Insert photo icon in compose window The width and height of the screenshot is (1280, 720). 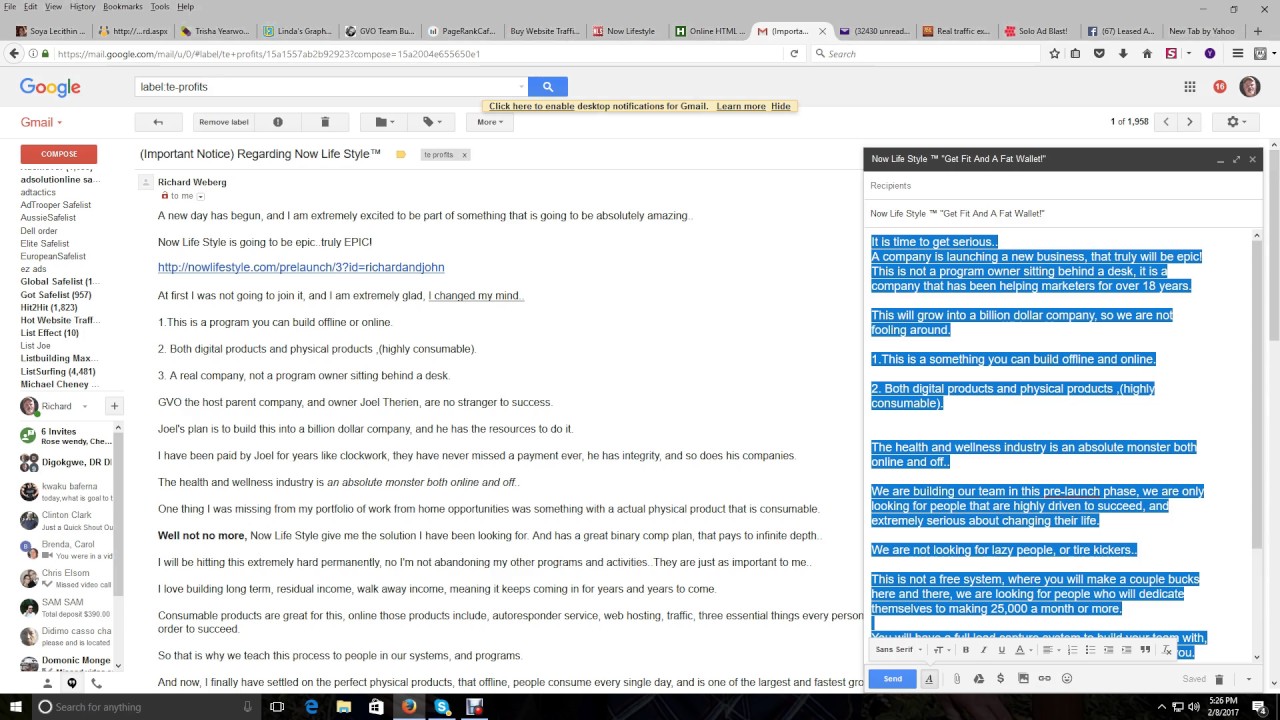pos(1023,679)
